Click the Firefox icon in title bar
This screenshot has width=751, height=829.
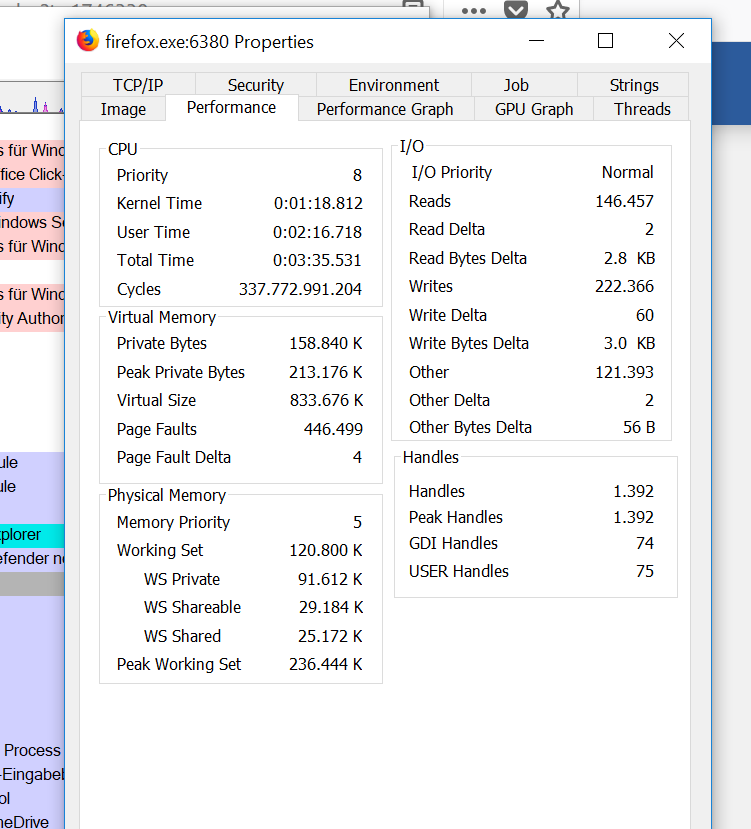pos(87,41)
